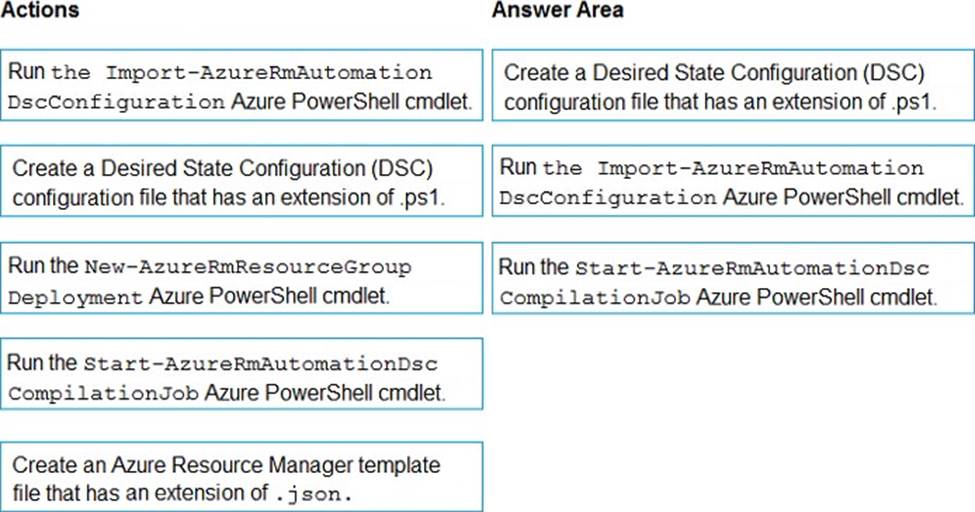
Task: Select the Import-AzureRmAutomationDscConfiguration box in the Actions list
Action: click(x=242, y=86)
